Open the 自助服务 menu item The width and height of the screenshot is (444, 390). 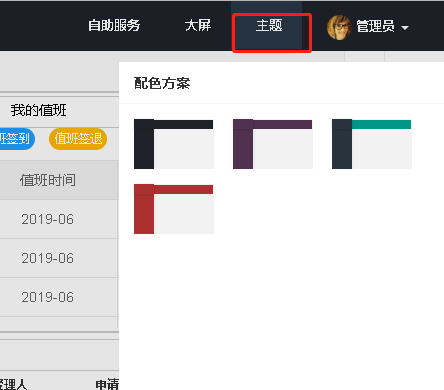[x=114, y=25]
